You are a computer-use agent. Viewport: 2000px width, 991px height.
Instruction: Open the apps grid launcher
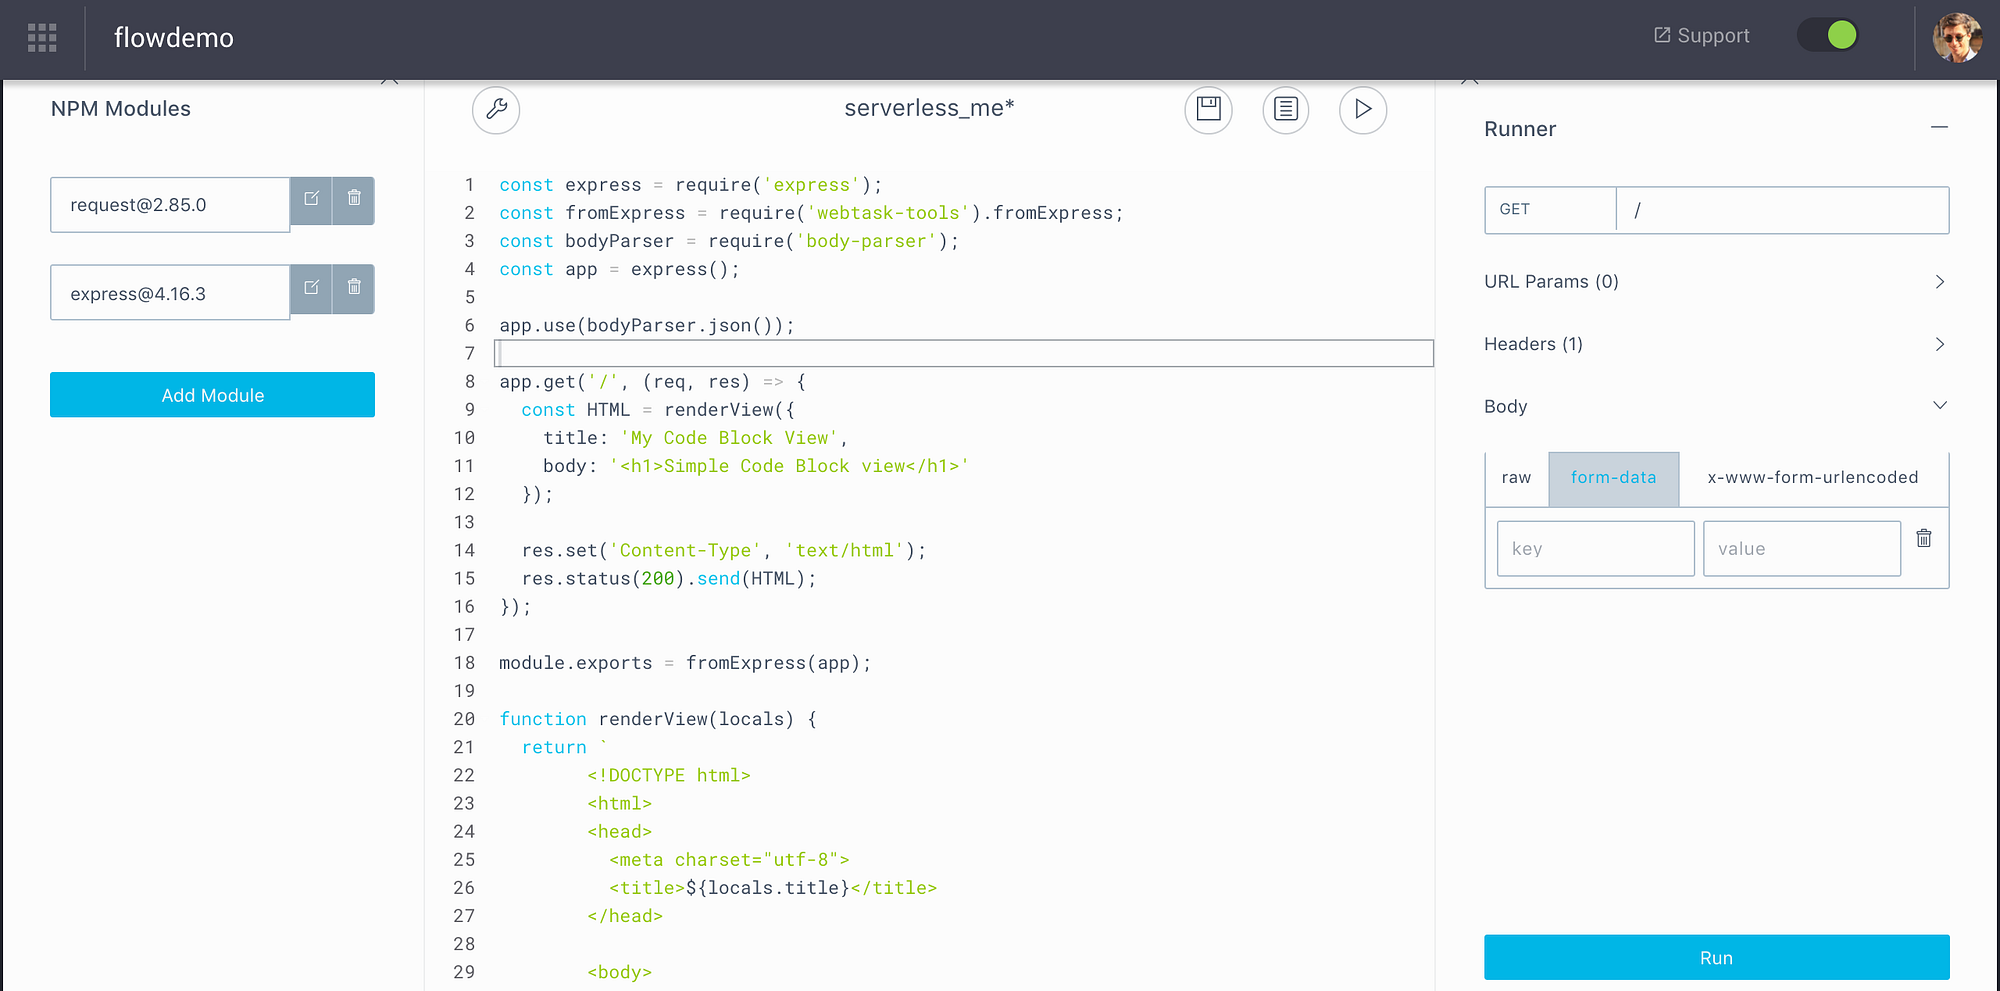click(41, 38)
